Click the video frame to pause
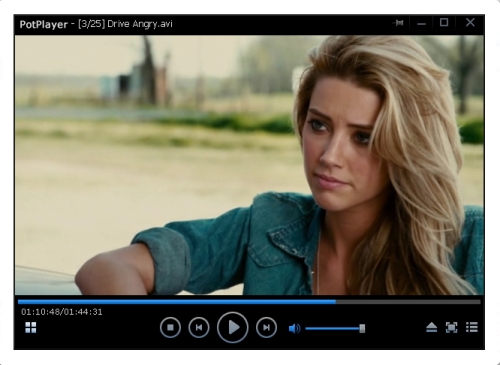This screenshot has width=500, height=365. coord(249,165)
